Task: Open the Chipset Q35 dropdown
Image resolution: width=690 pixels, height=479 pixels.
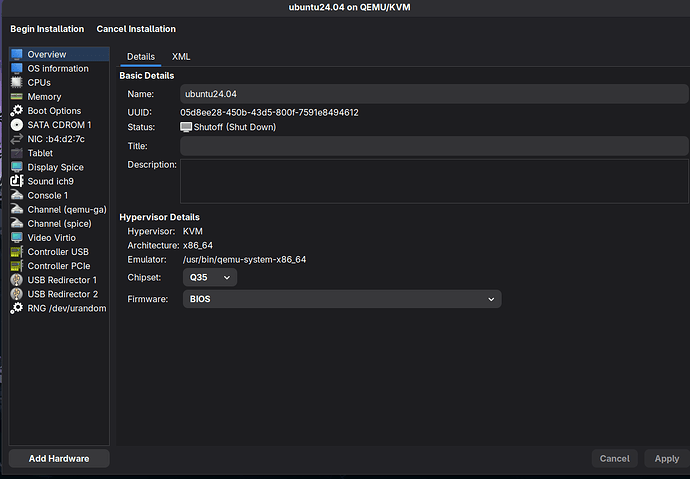Action: [x=210, y=278]
